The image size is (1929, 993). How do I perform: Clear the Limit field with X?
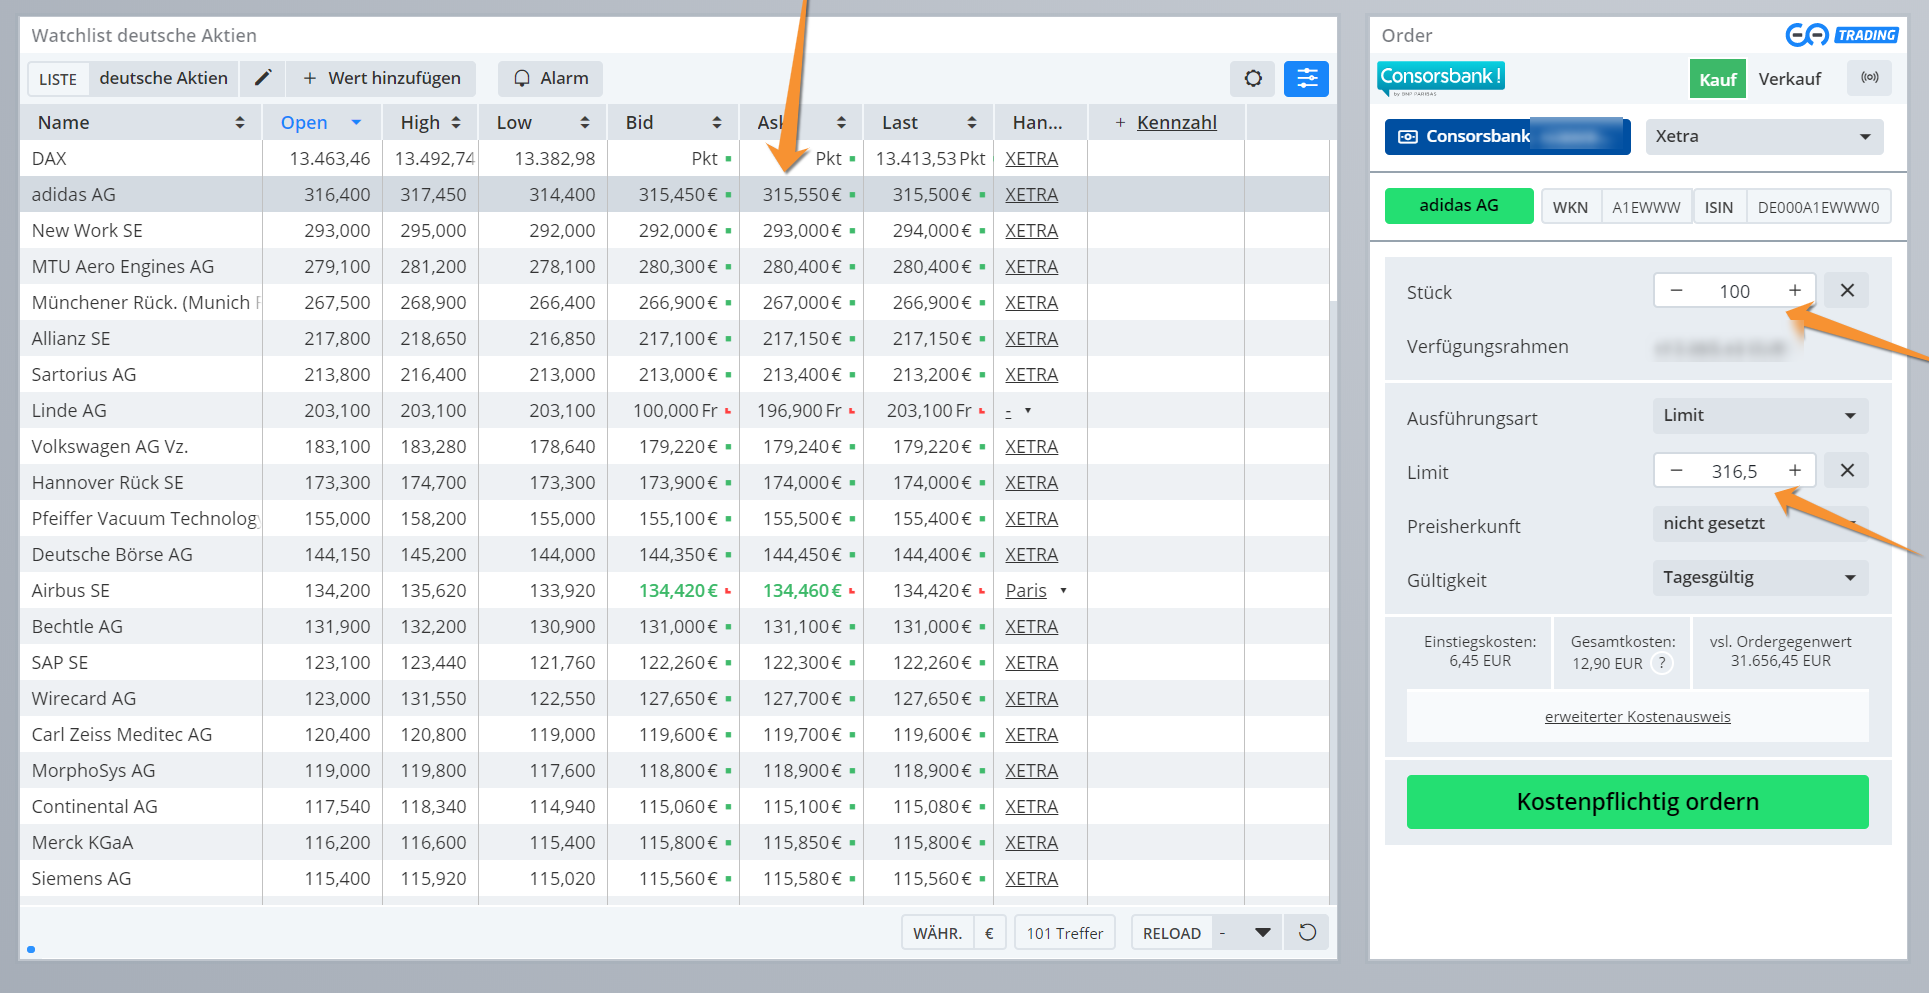(x=1847, y=470)
